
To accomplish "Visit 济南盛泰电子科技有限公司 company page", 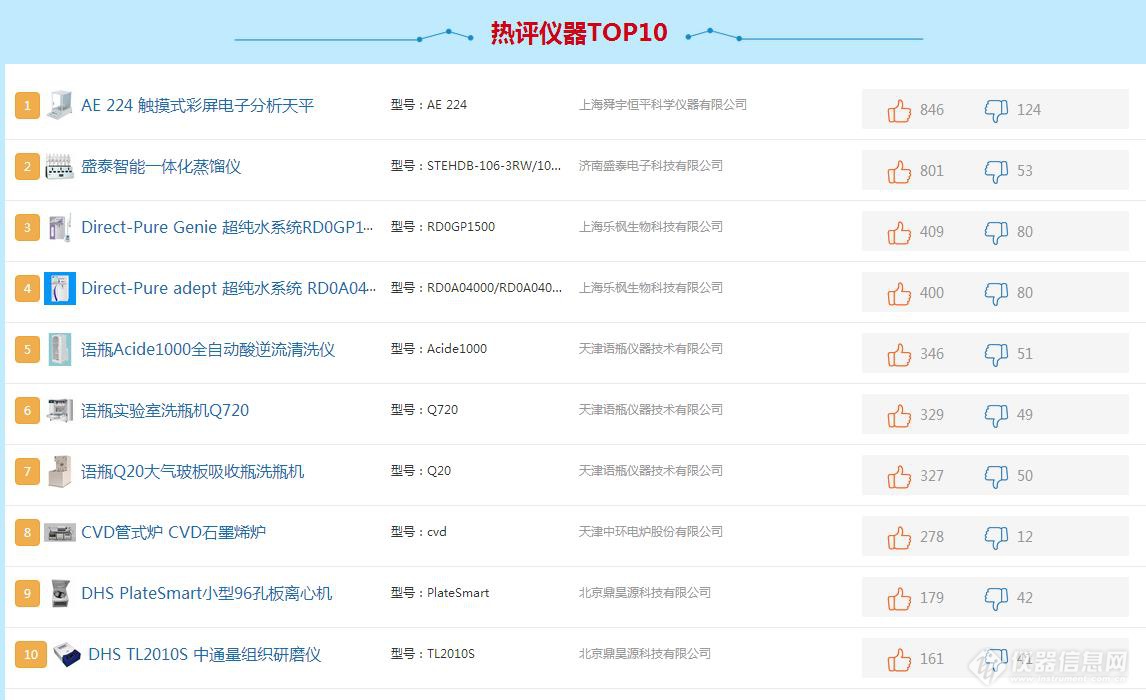I will click(650, 165).
